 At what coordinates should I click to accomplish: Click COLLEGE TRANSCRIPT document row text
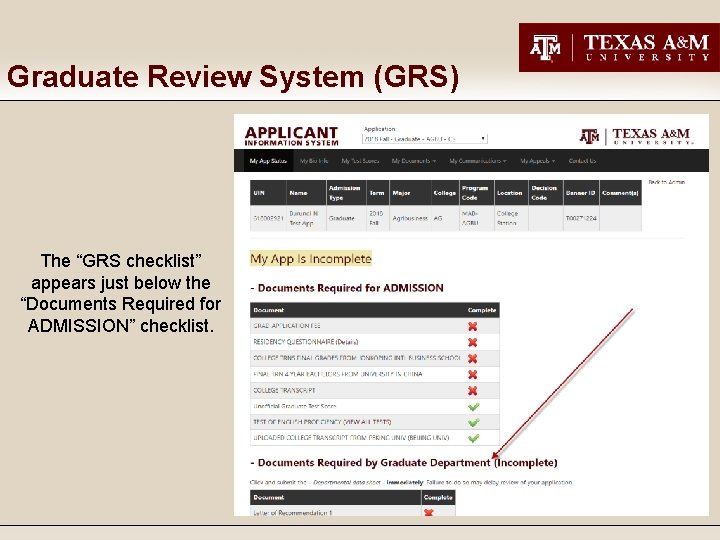pos(284,391)
